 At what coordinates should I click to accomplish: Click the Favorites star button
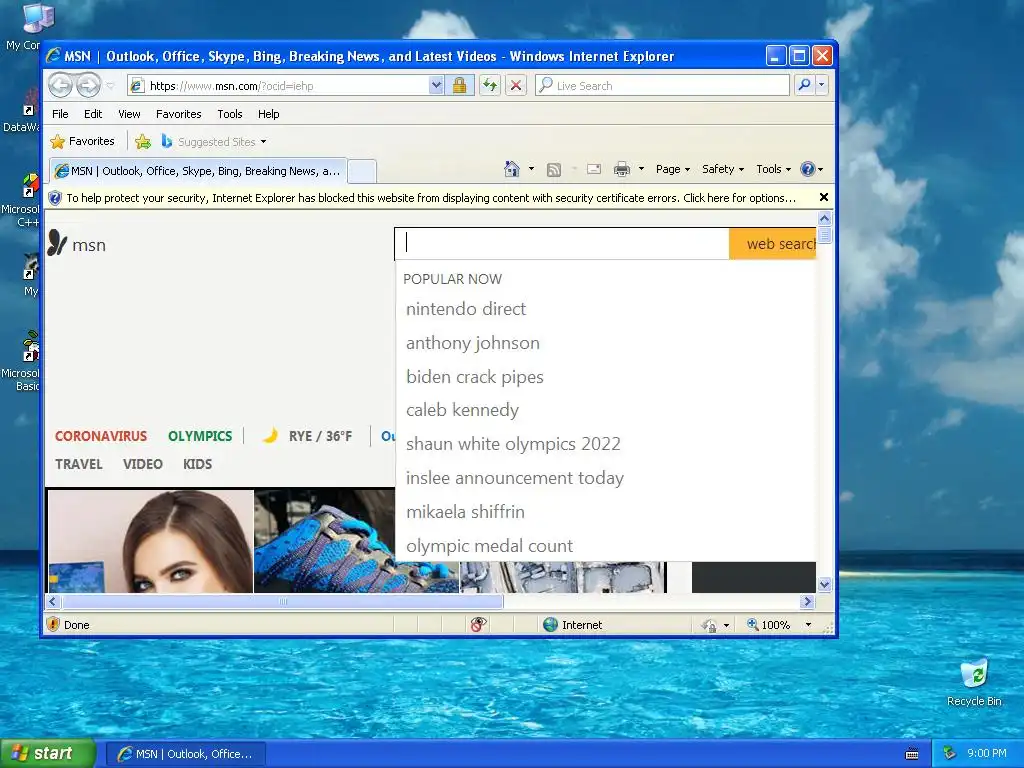(82, 141)
